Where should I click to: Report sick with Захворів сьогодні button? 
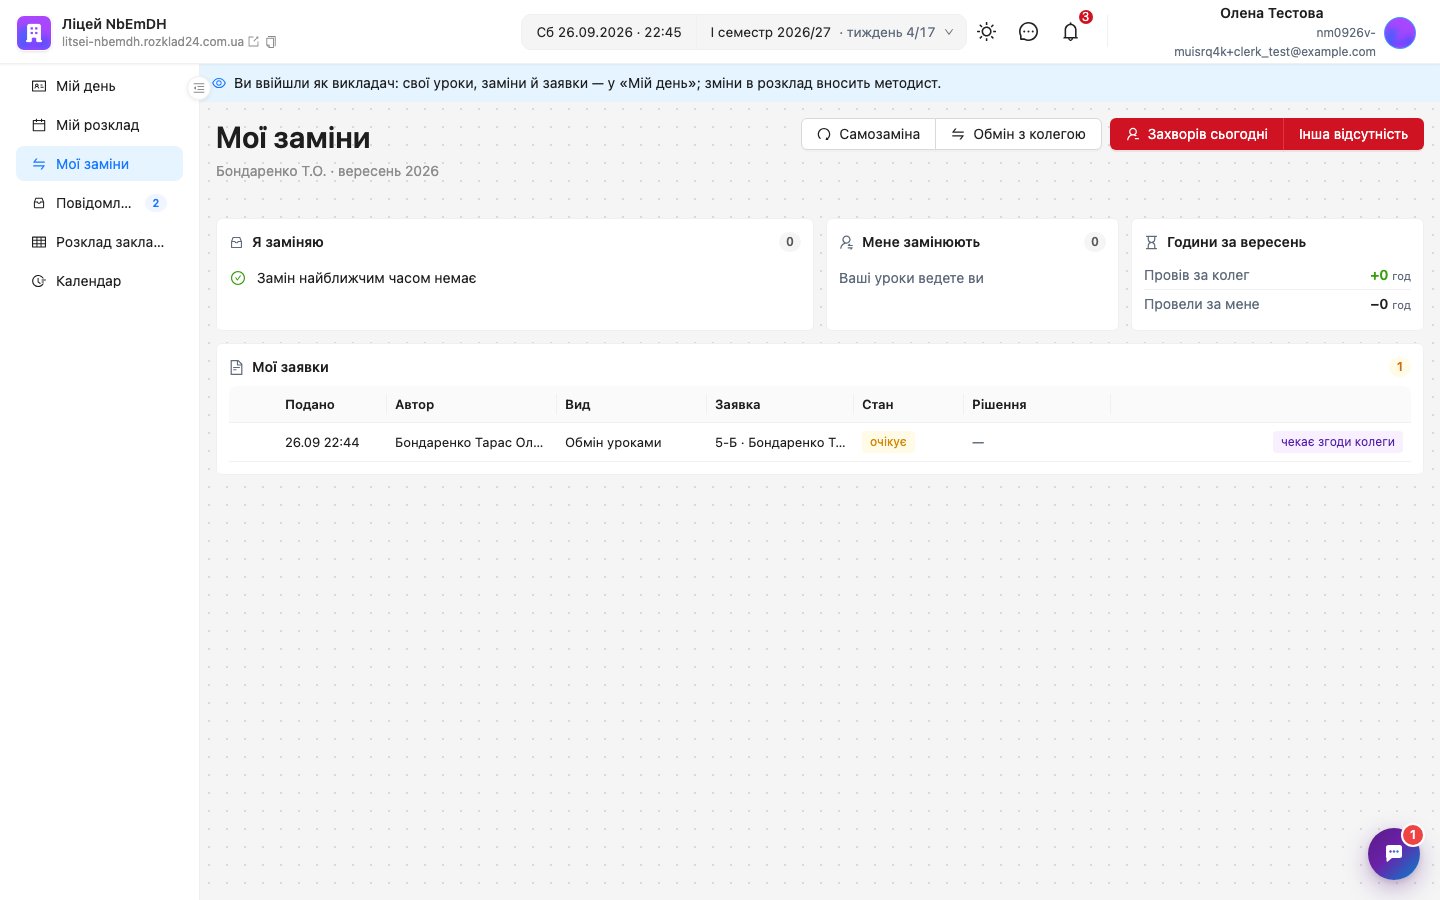point(1197,134)
